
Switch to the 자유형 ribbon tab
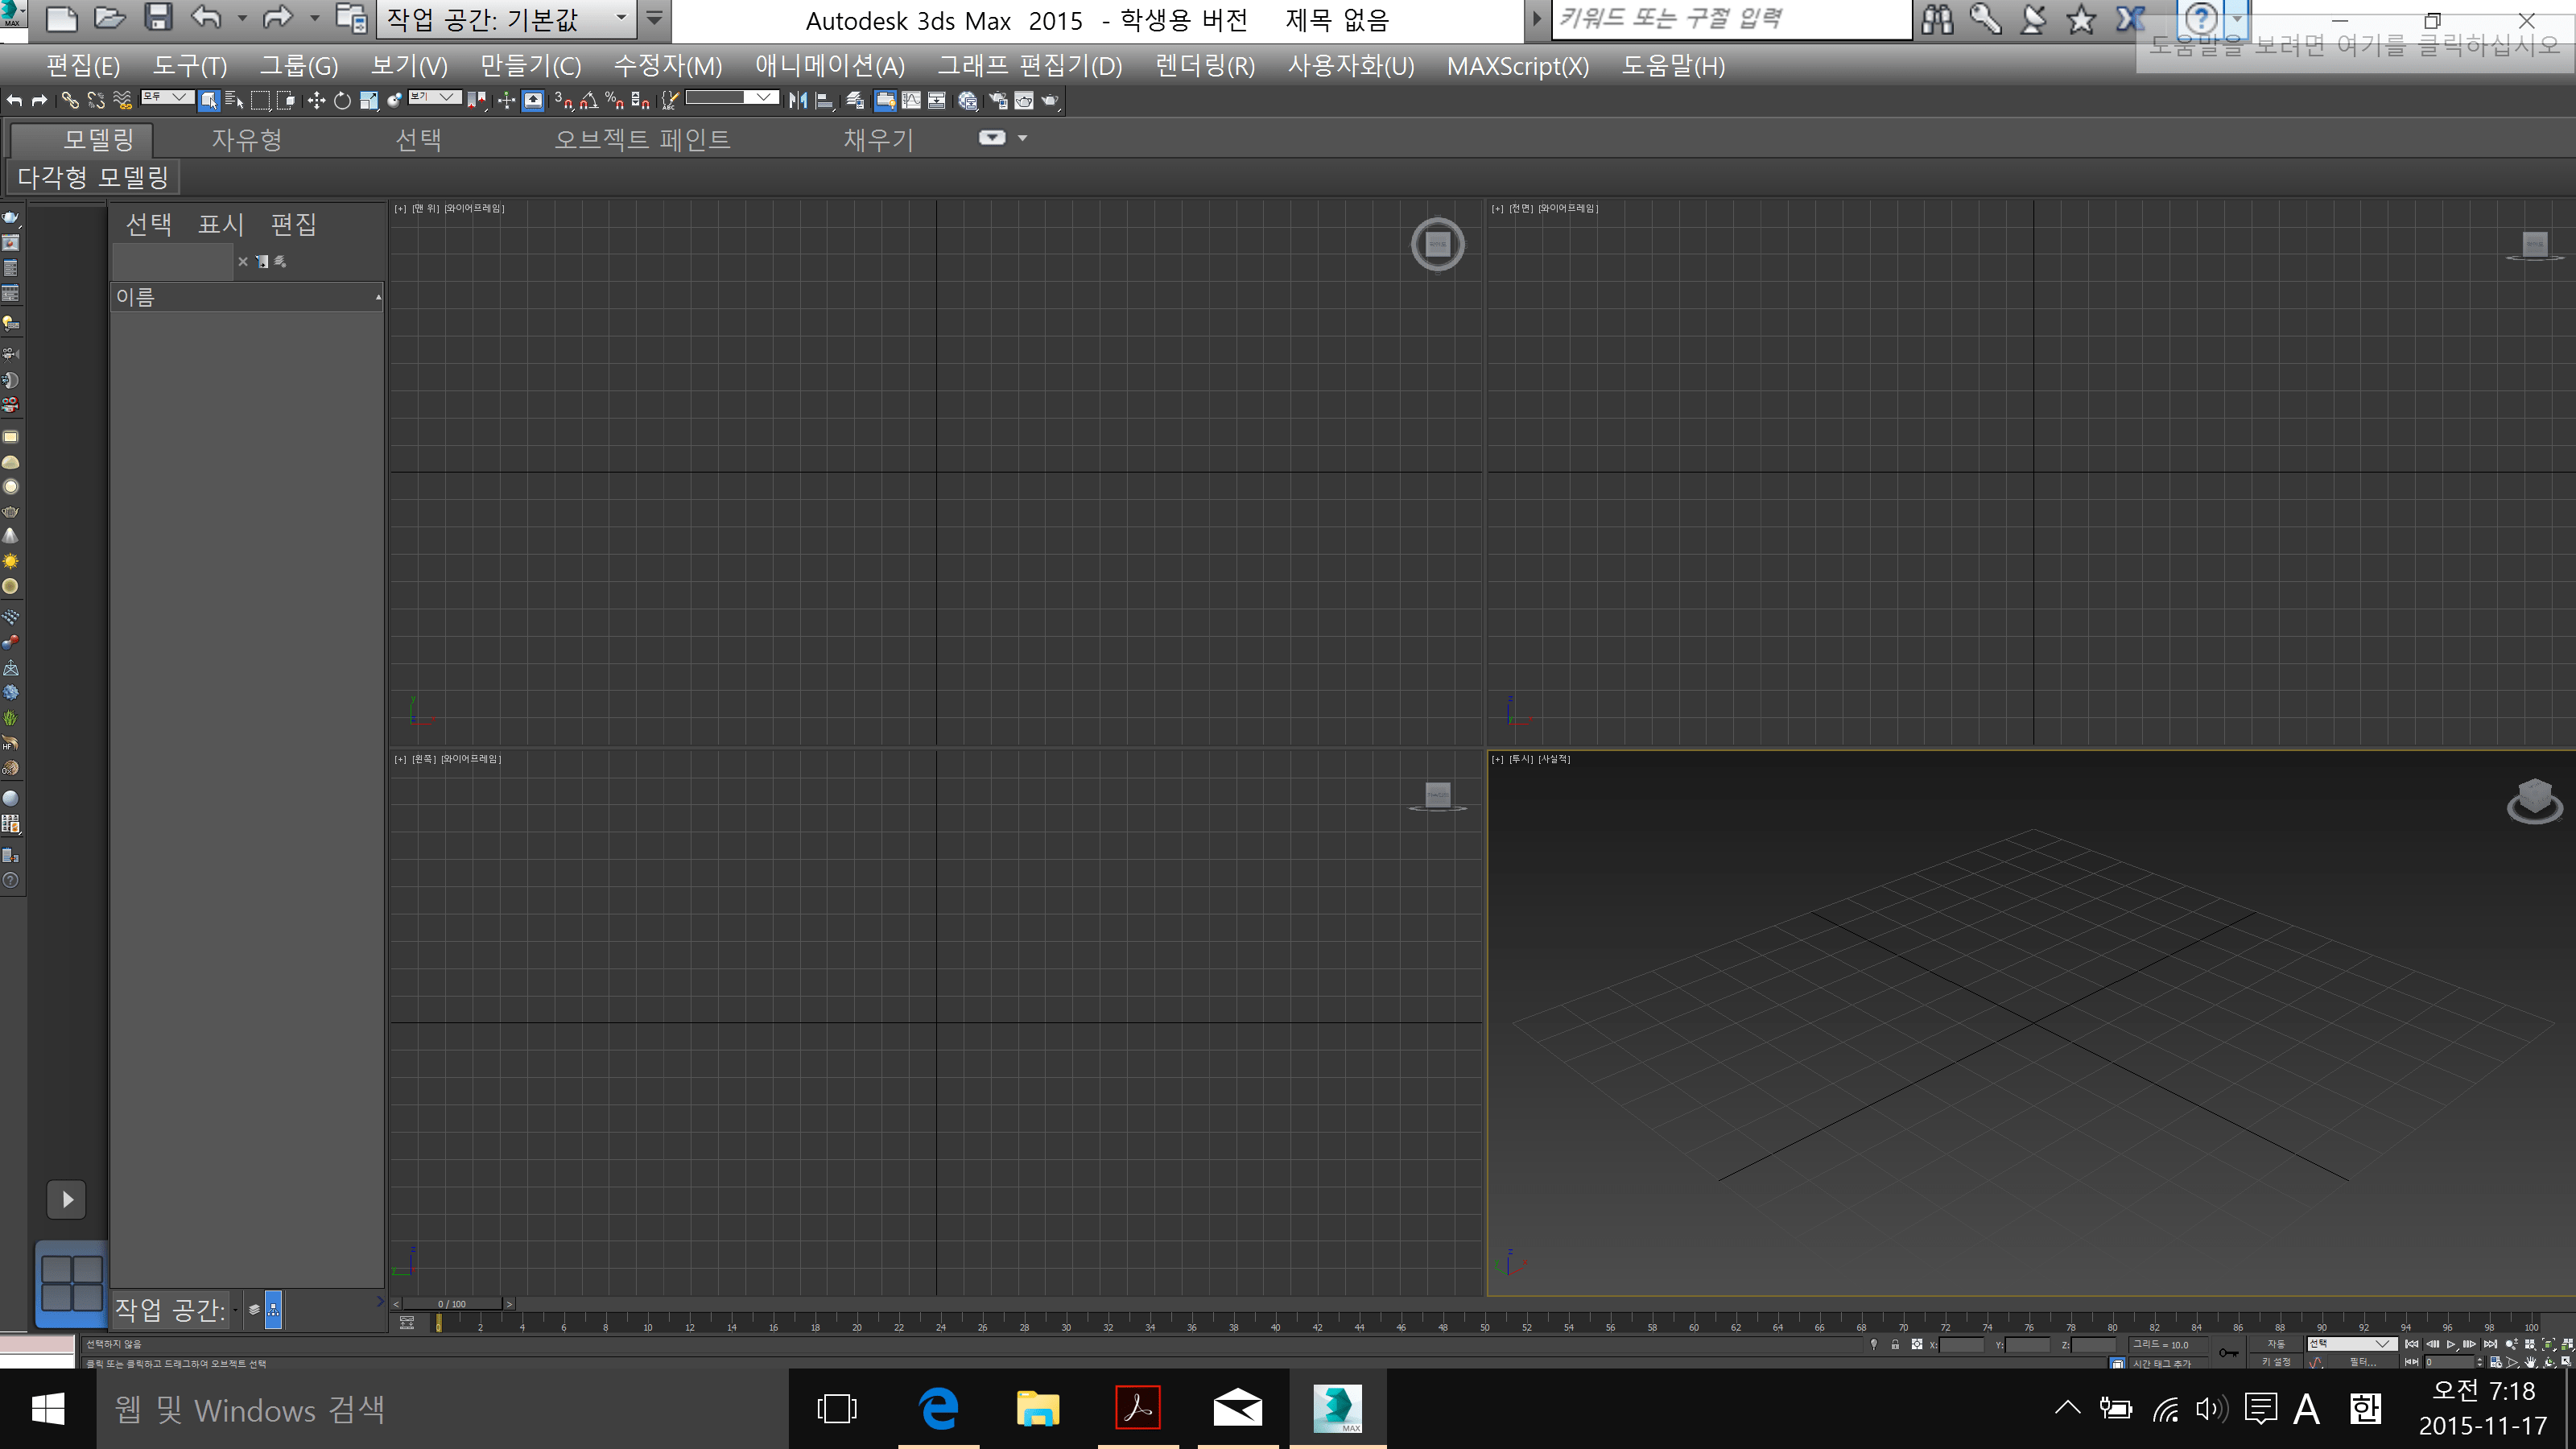(x=246, y=139)
